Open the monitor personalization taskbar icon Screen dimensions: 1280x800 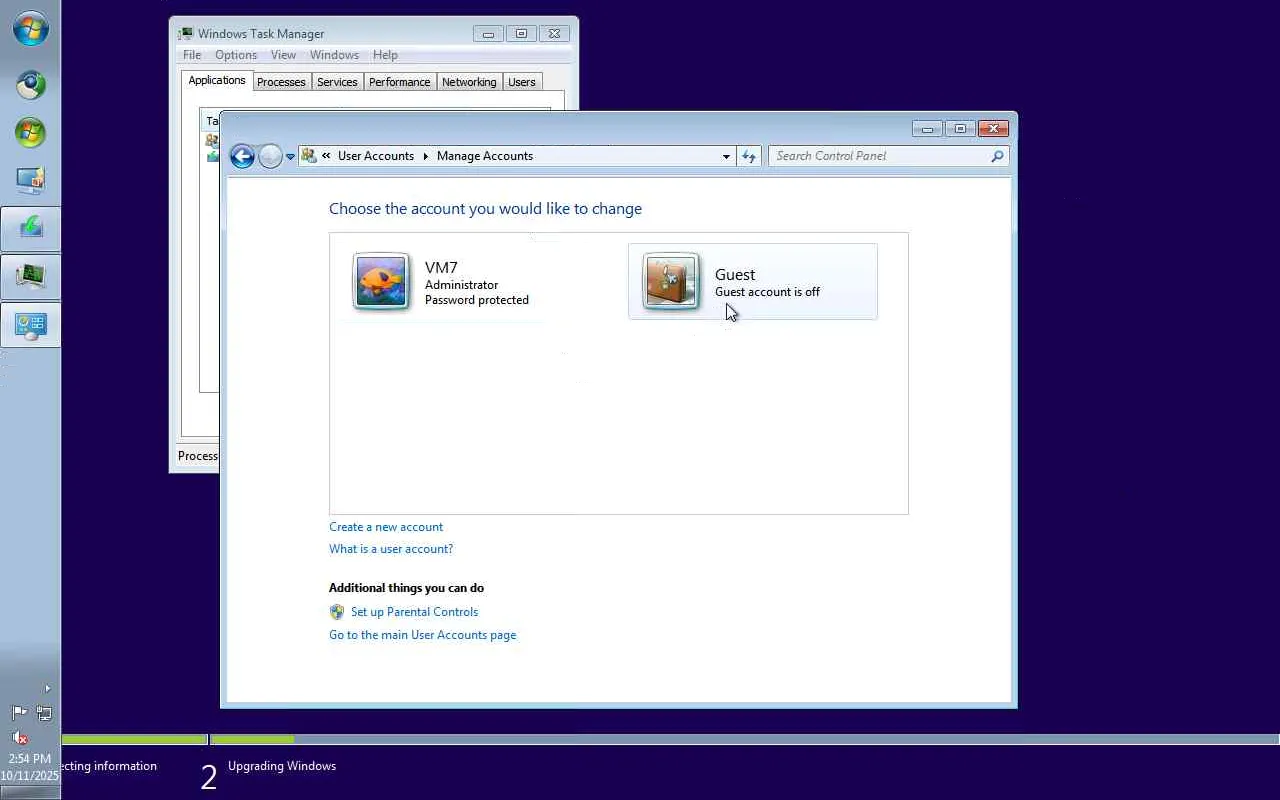(30, 181)
